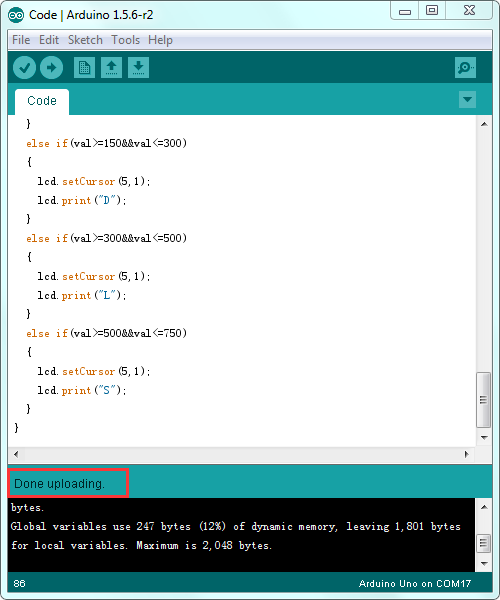This screenshot has height=600, width=500.
Task: Open the Serial Monitor magnifier icon
Action: pyautogui.click(x=465, y=68)
